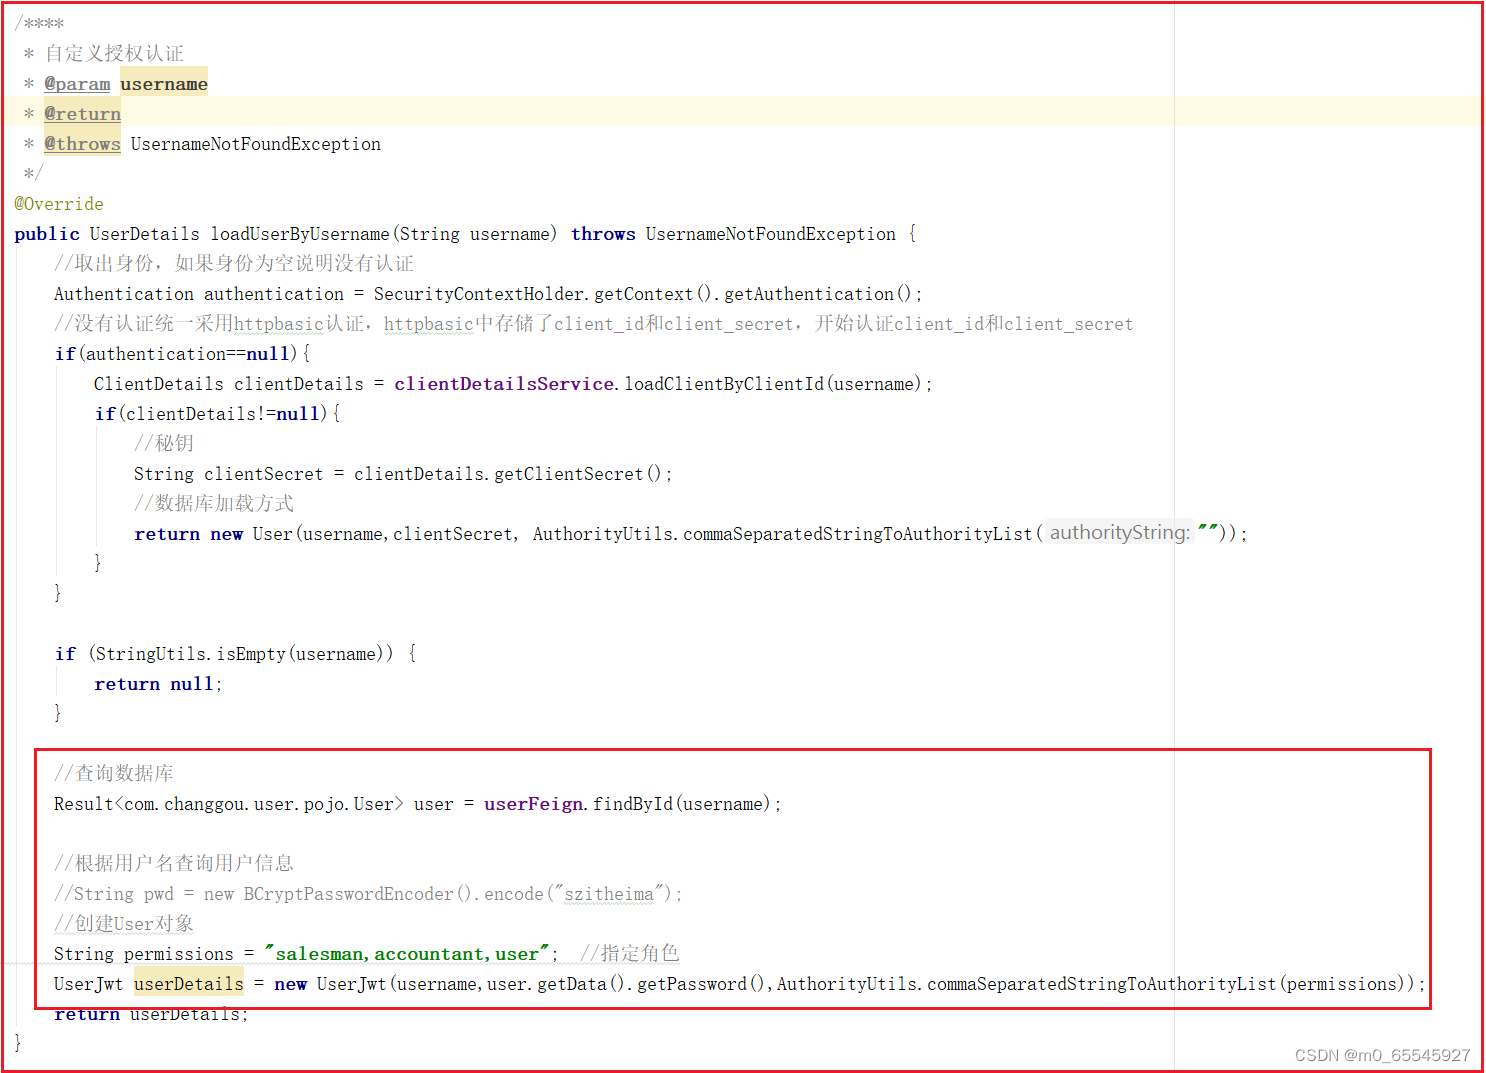1486x1073 pixels.
Task: Click UsernameNotFoundException in method signature
Action: point(771,234)
